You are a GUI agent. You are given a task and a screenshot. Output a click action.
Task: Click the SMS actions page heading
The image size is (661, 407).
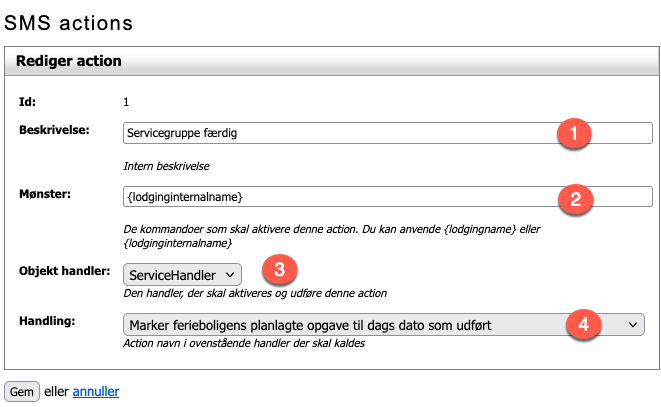click(x=68, y=23)
